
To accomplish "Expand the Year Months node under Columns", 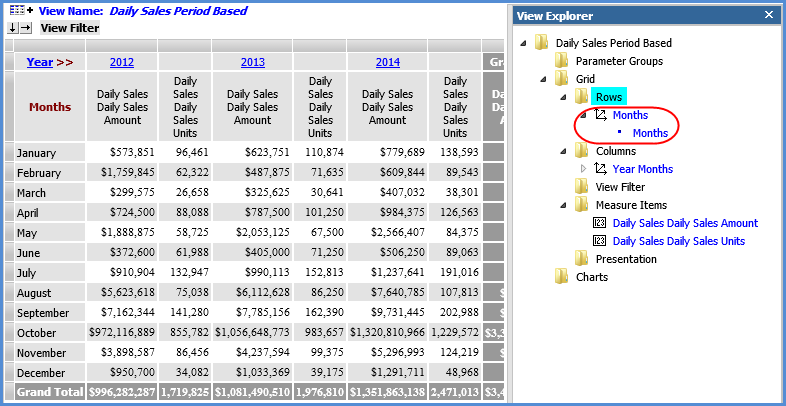I will click(584, 169).
